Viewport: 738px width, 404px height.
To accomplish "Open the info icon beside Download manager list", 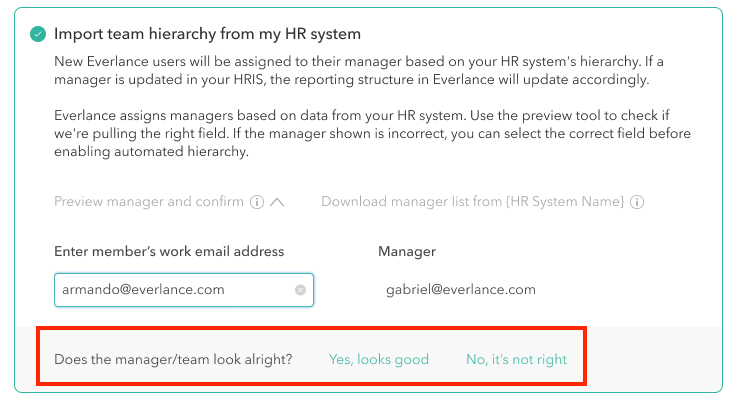I will pyautogui.click(x=637, y=202).
